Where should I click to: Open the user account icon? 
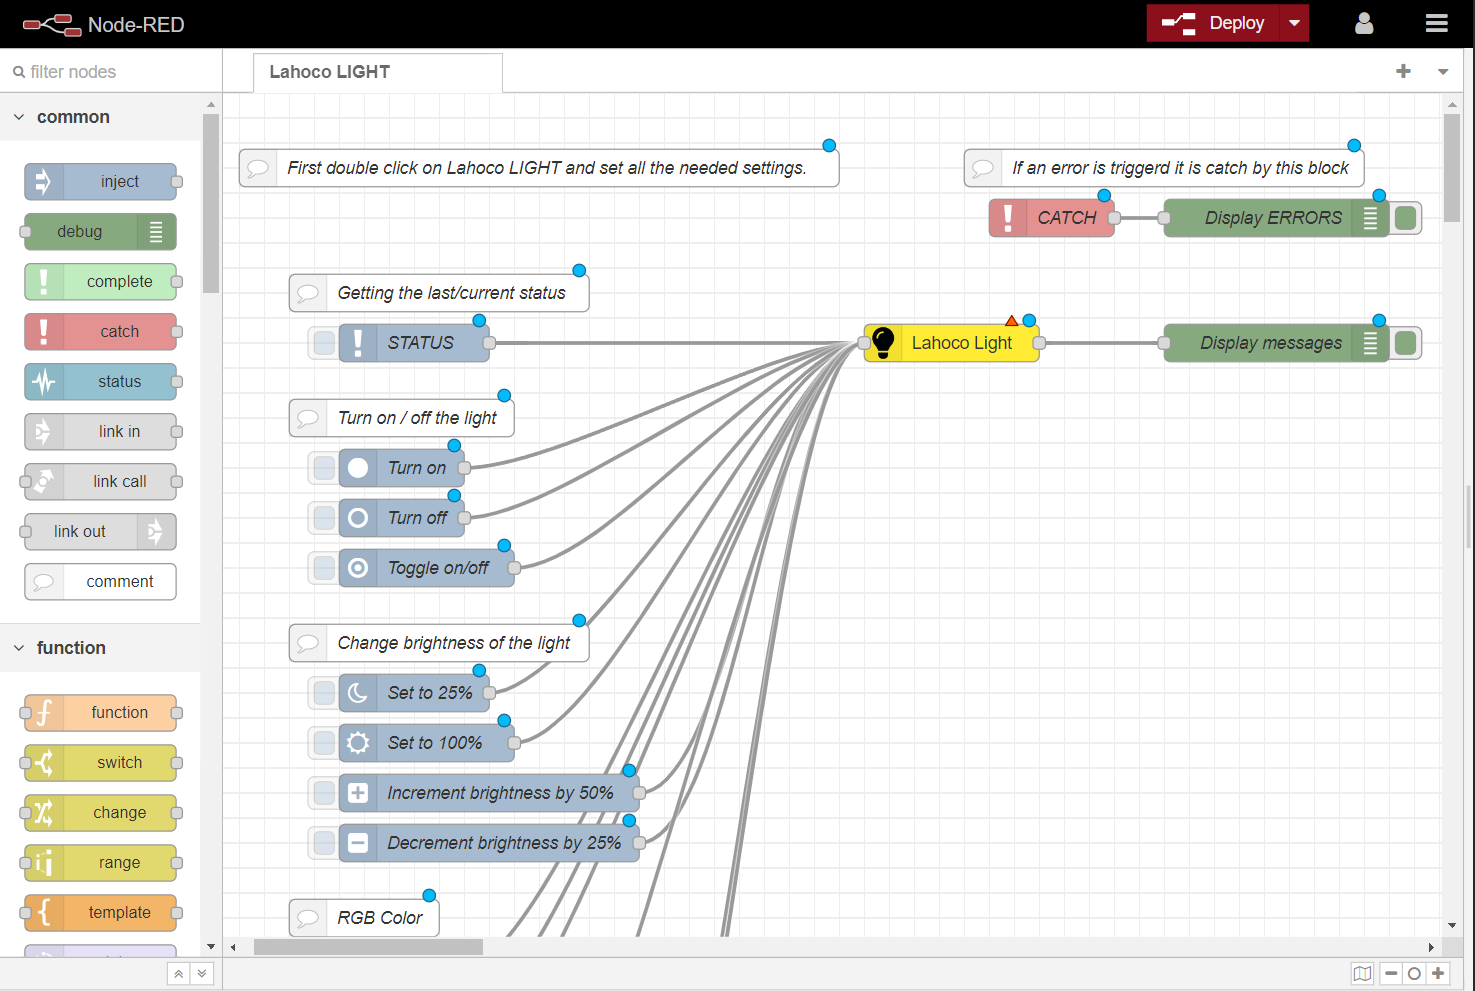(x=1363, y=24)
